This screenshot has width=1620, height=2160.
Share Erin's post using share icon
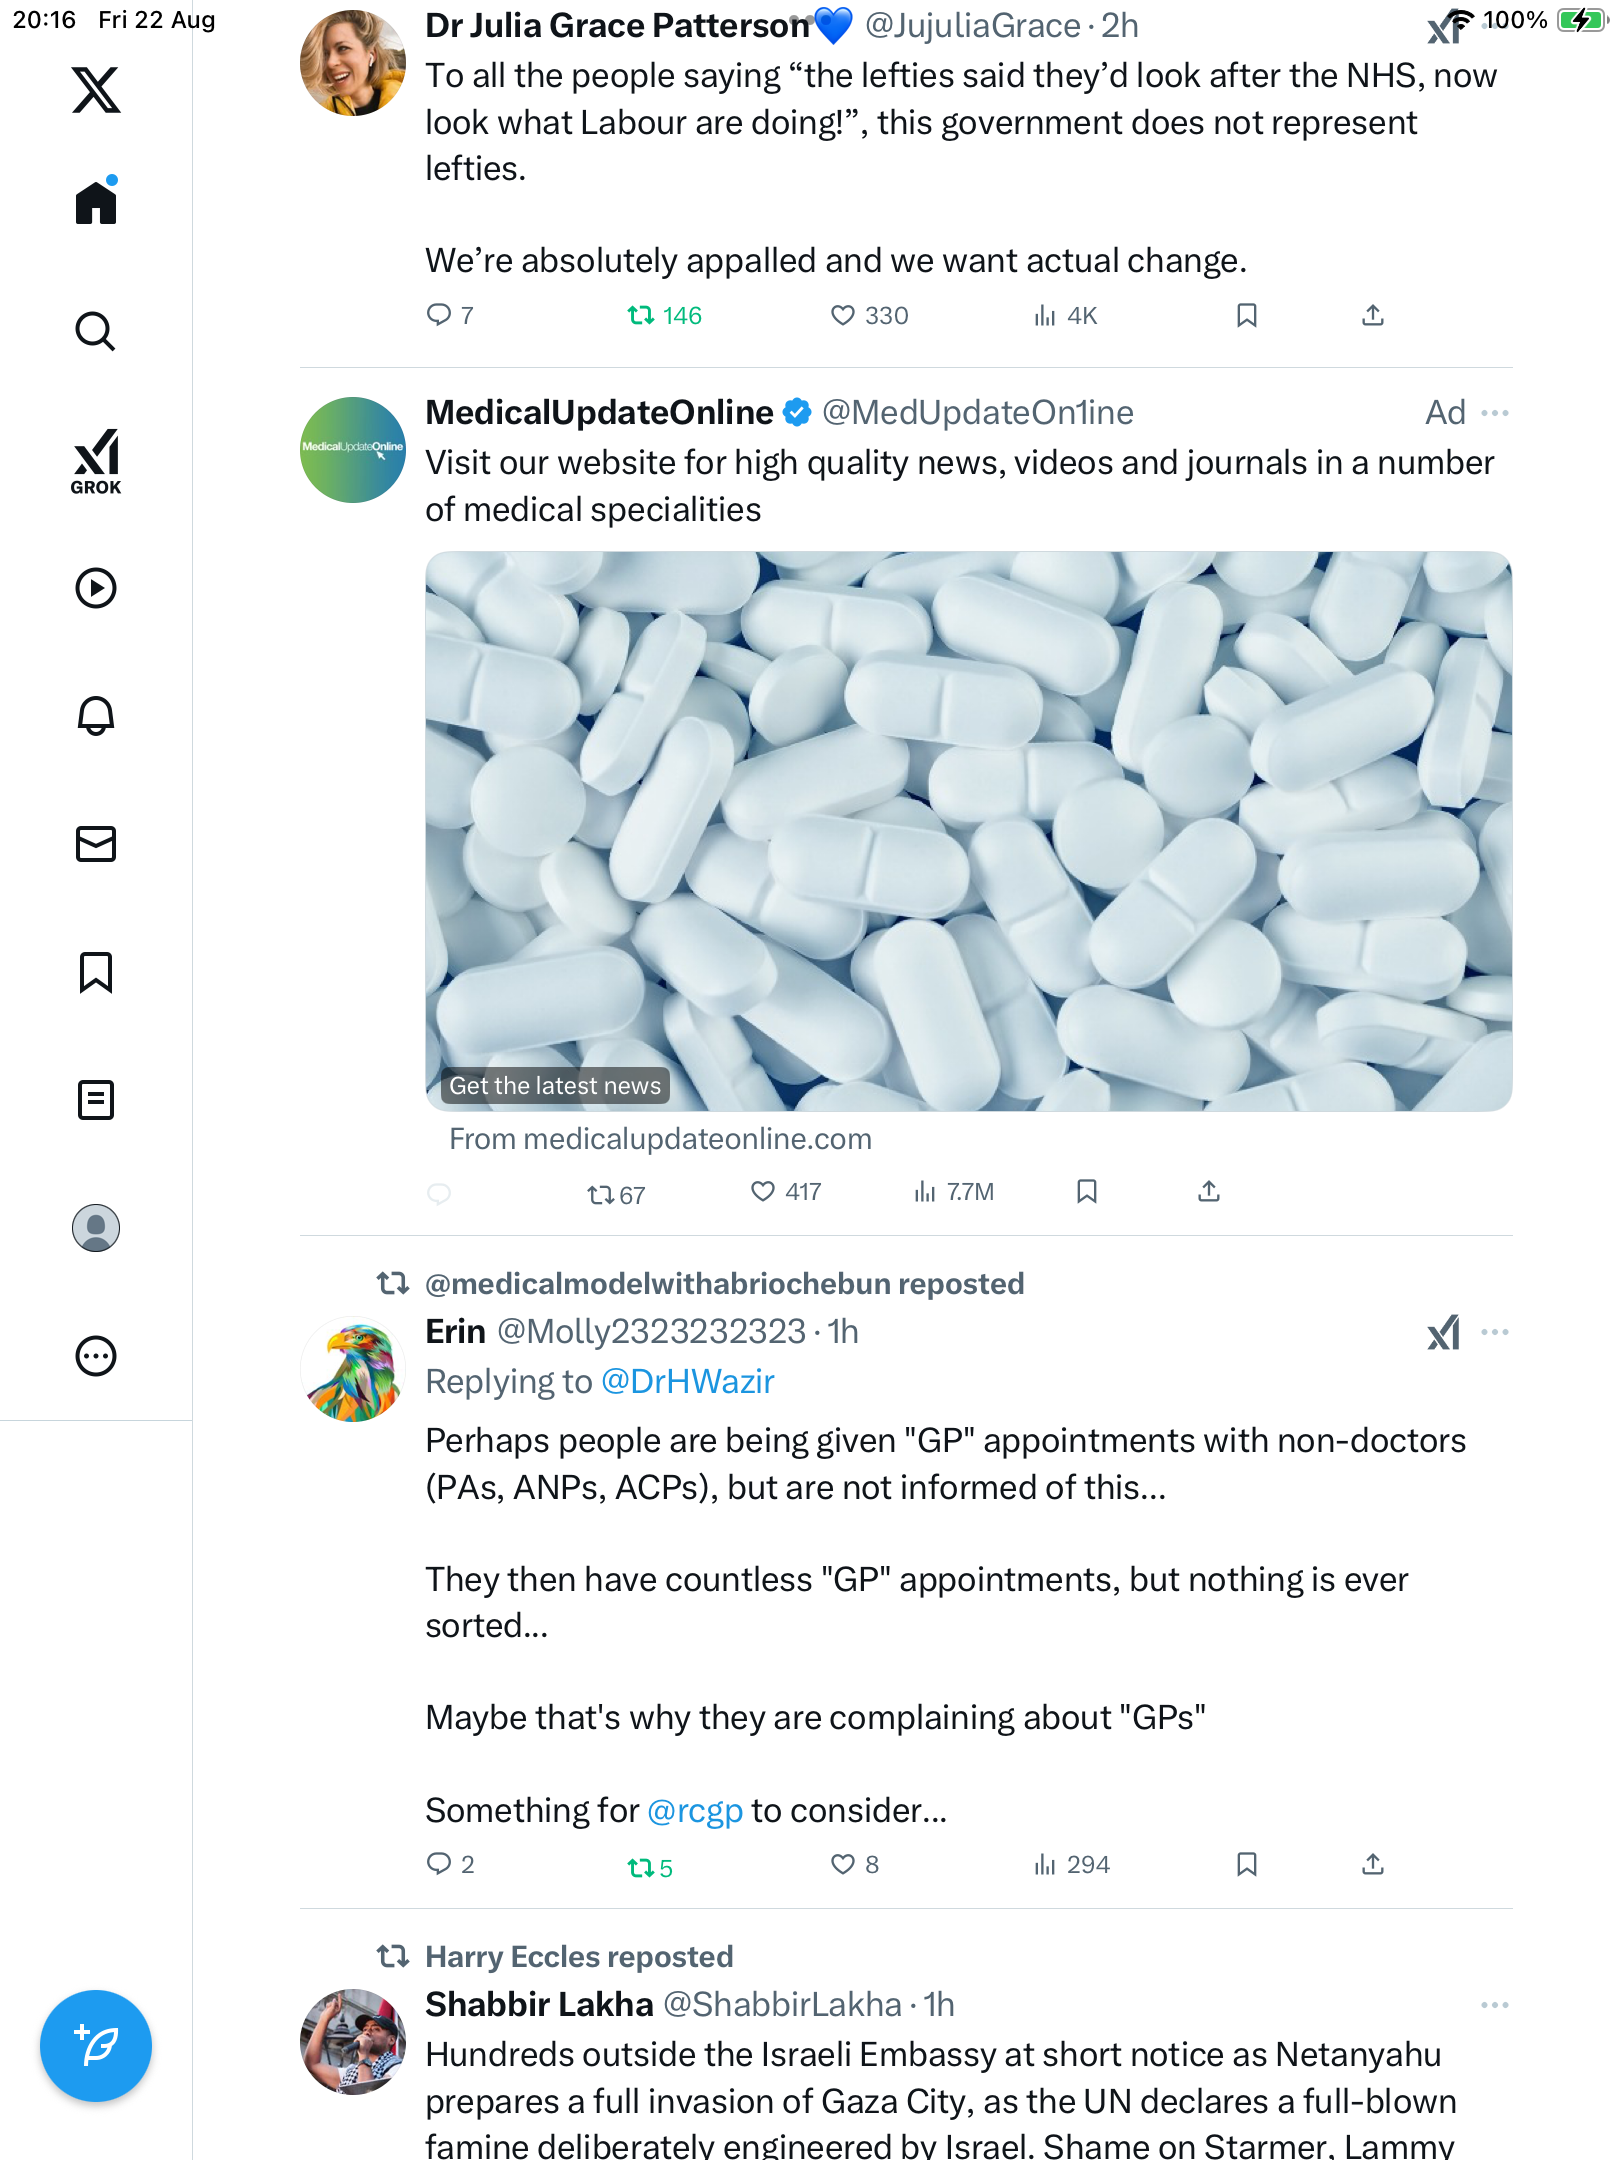tap(1373, 1865)
